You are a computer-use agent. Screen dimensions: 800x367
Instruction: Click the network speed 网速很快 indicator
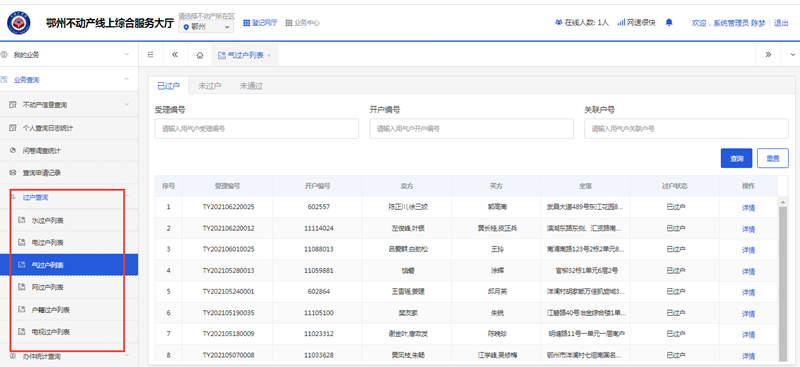(636, 22)
